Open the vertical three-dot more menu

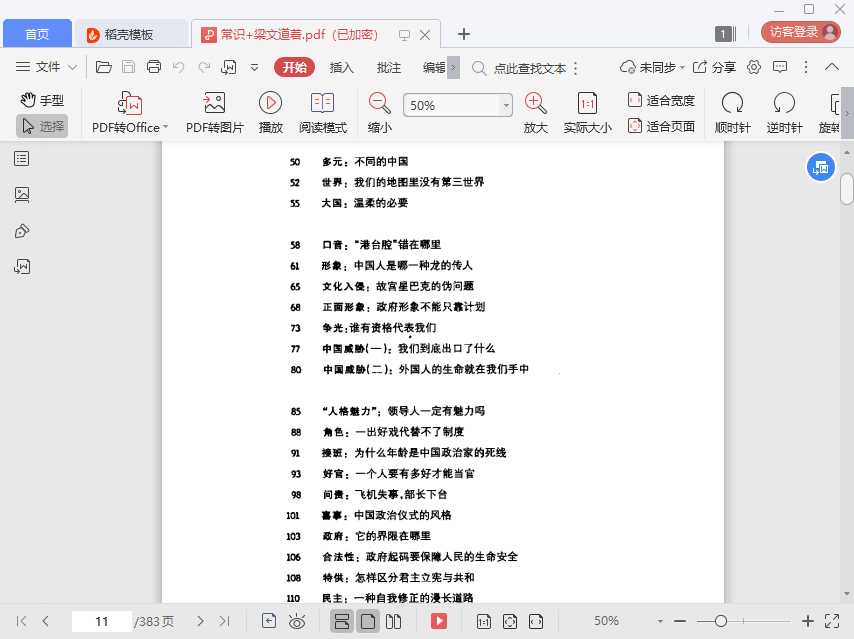tap(806, 67)
